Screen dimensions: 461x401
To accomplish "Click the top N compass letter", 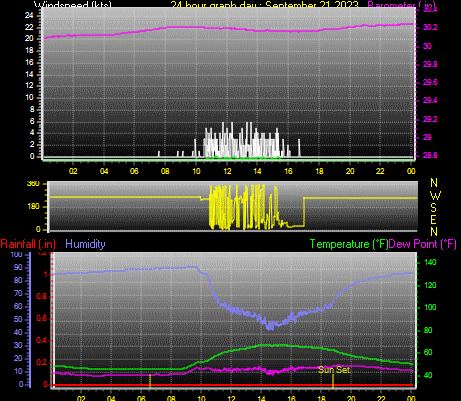I will click(434, 183).
